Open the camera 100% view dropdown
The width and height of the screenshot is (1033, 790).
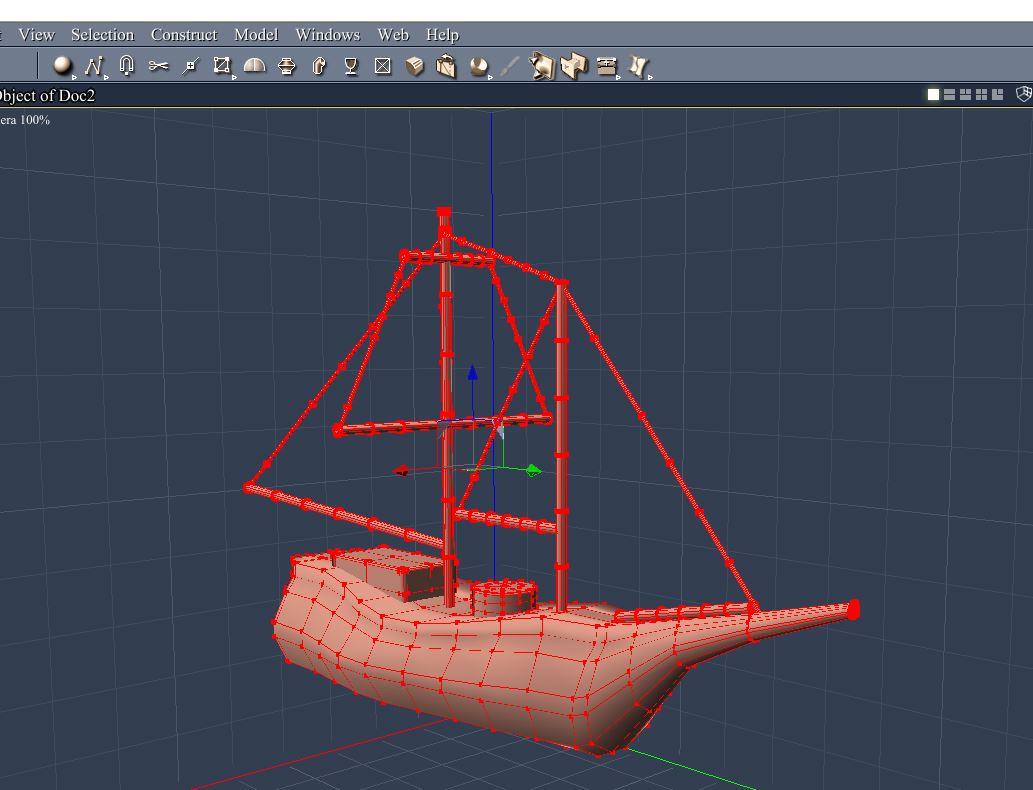25,119
